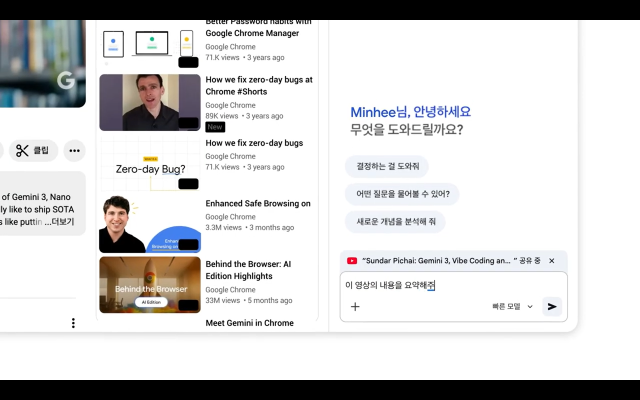Open the Zero-day Bug? video thumbnail
Screen dimensions: 640x400
150,164
